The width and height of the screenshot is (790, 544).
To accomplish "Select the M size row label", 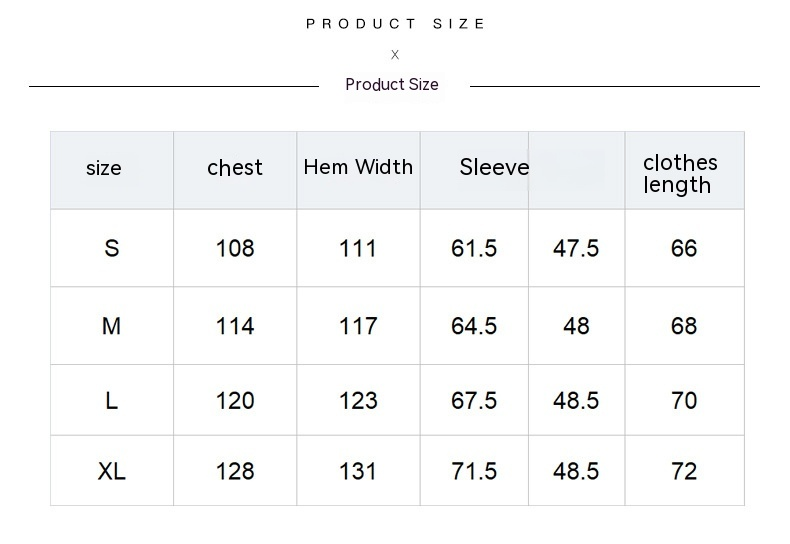I will 111,326.
